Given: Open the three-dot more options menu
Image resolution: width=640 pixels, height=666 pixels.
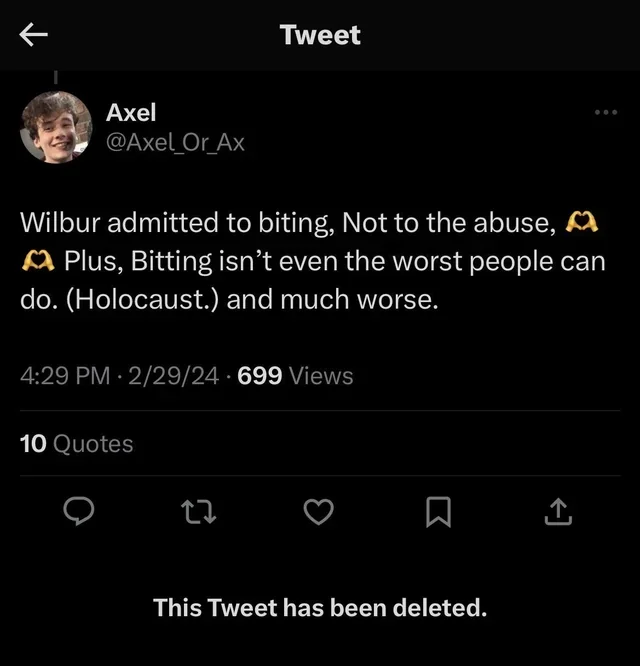Looking at the screenshot, I should [x=606, y=112].
